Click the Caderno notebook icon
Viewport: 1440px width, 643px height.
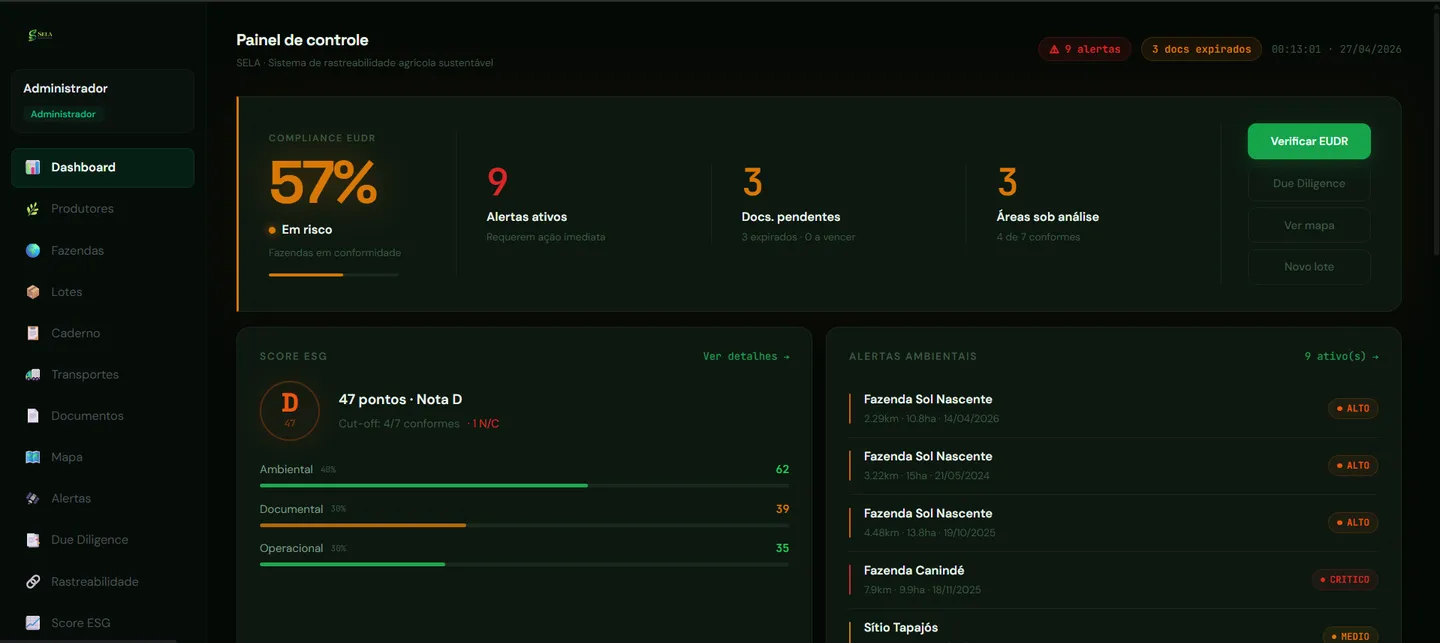coord(33,333)
